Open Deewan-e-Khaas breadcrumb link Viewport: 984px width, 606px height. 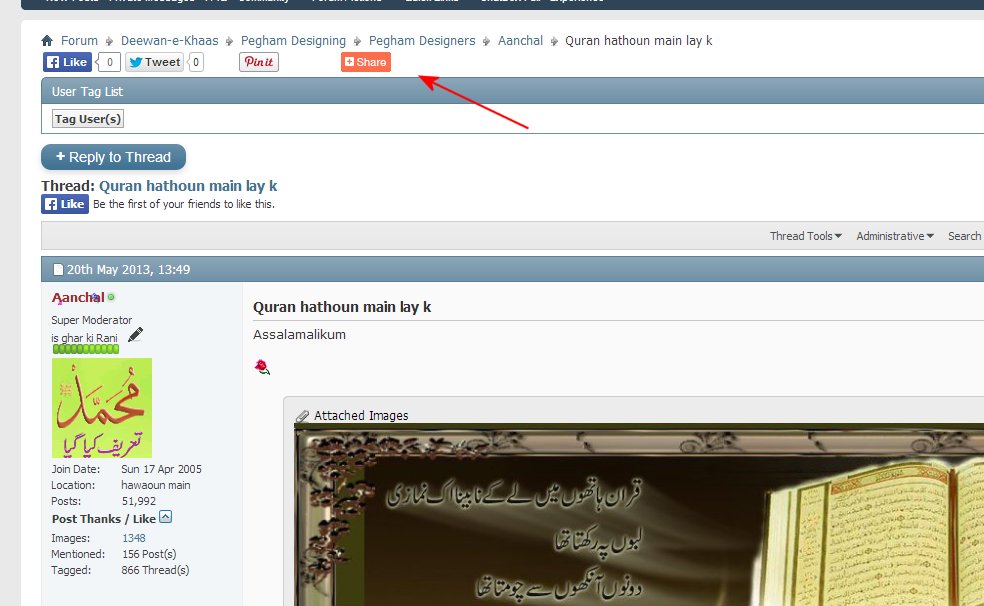tap(169, 41)
